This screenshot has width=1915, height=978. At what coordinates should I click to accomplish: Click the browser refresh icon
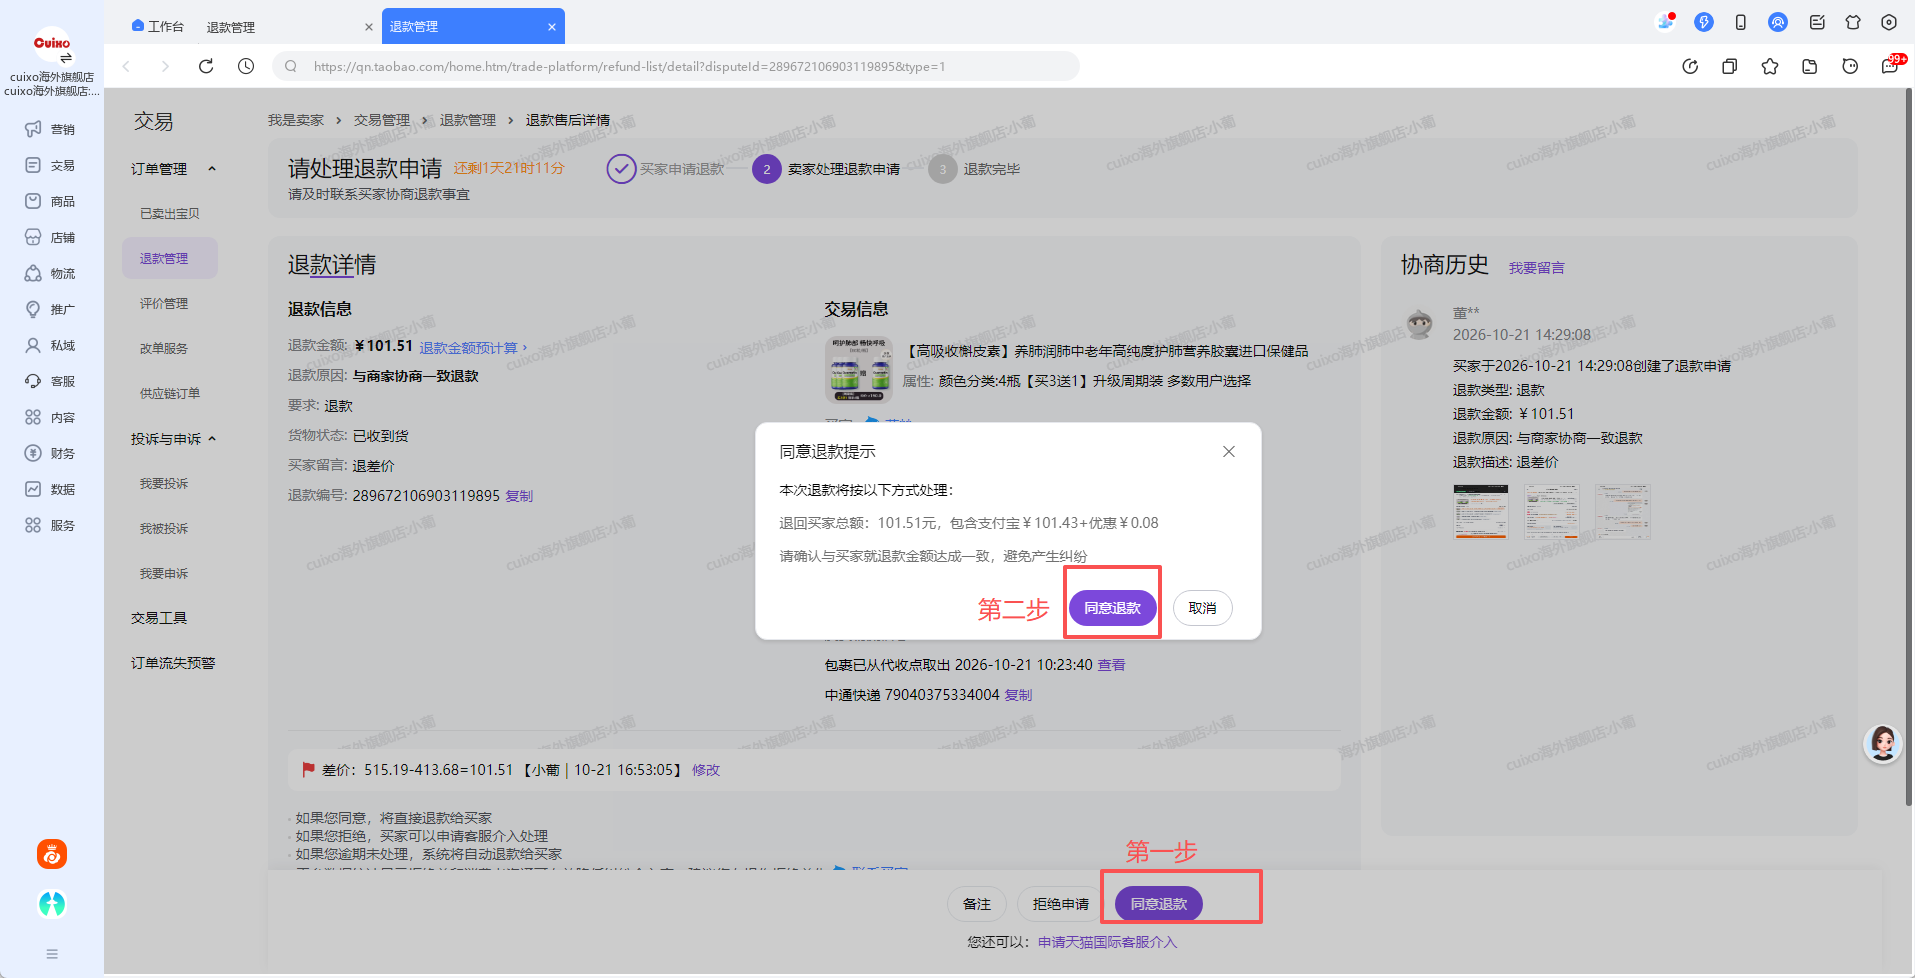pos(206,66)
